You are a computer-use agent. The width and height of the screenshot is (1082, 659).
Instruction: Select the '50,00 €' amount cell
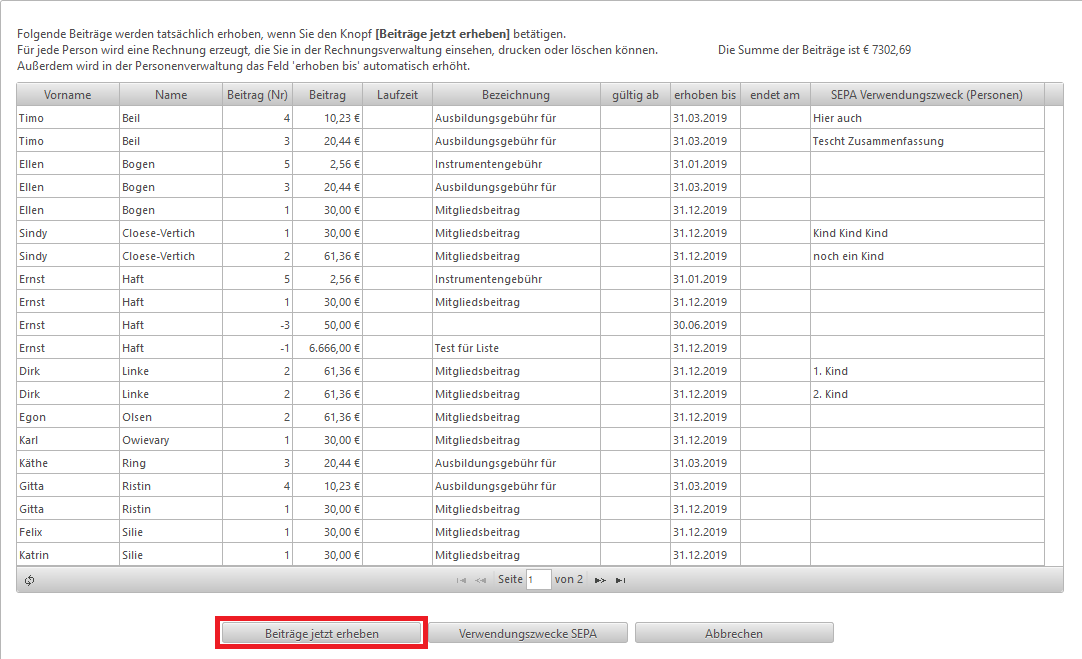(x=327, y=325)
